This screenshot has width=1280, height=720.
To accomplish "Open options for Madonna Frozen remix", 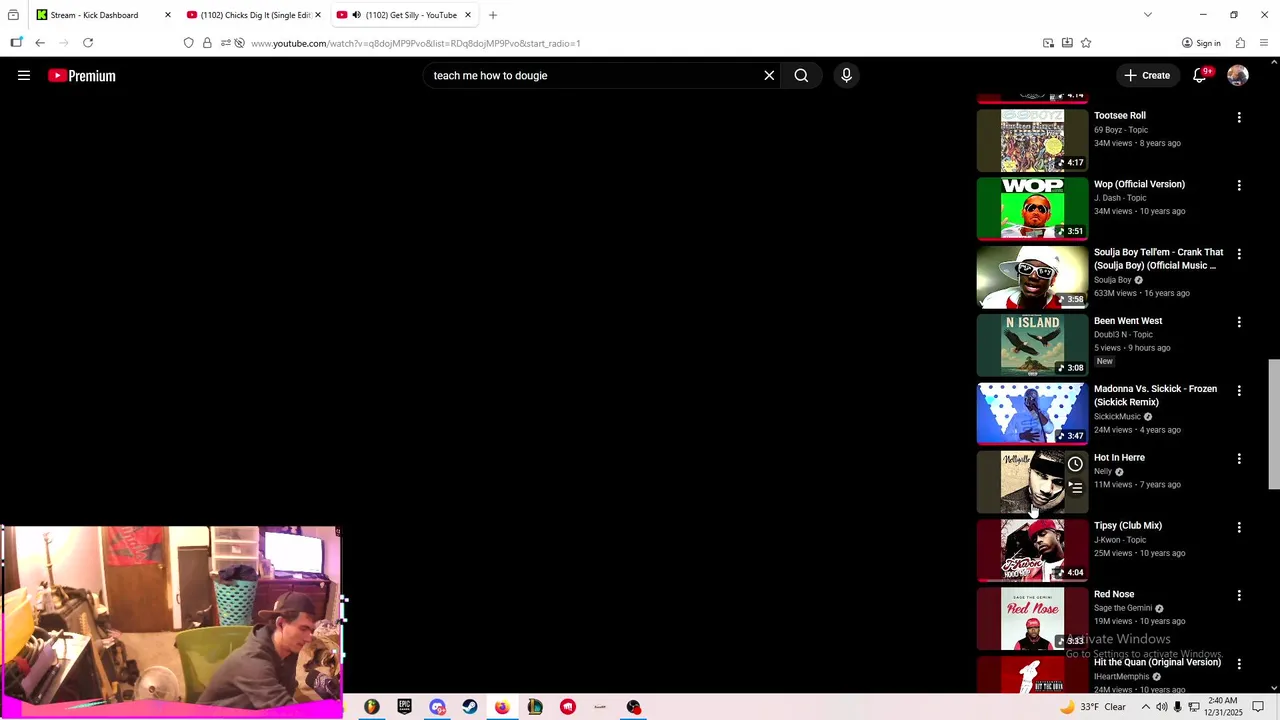I will pyautogui.click(x=1239, y=391).
